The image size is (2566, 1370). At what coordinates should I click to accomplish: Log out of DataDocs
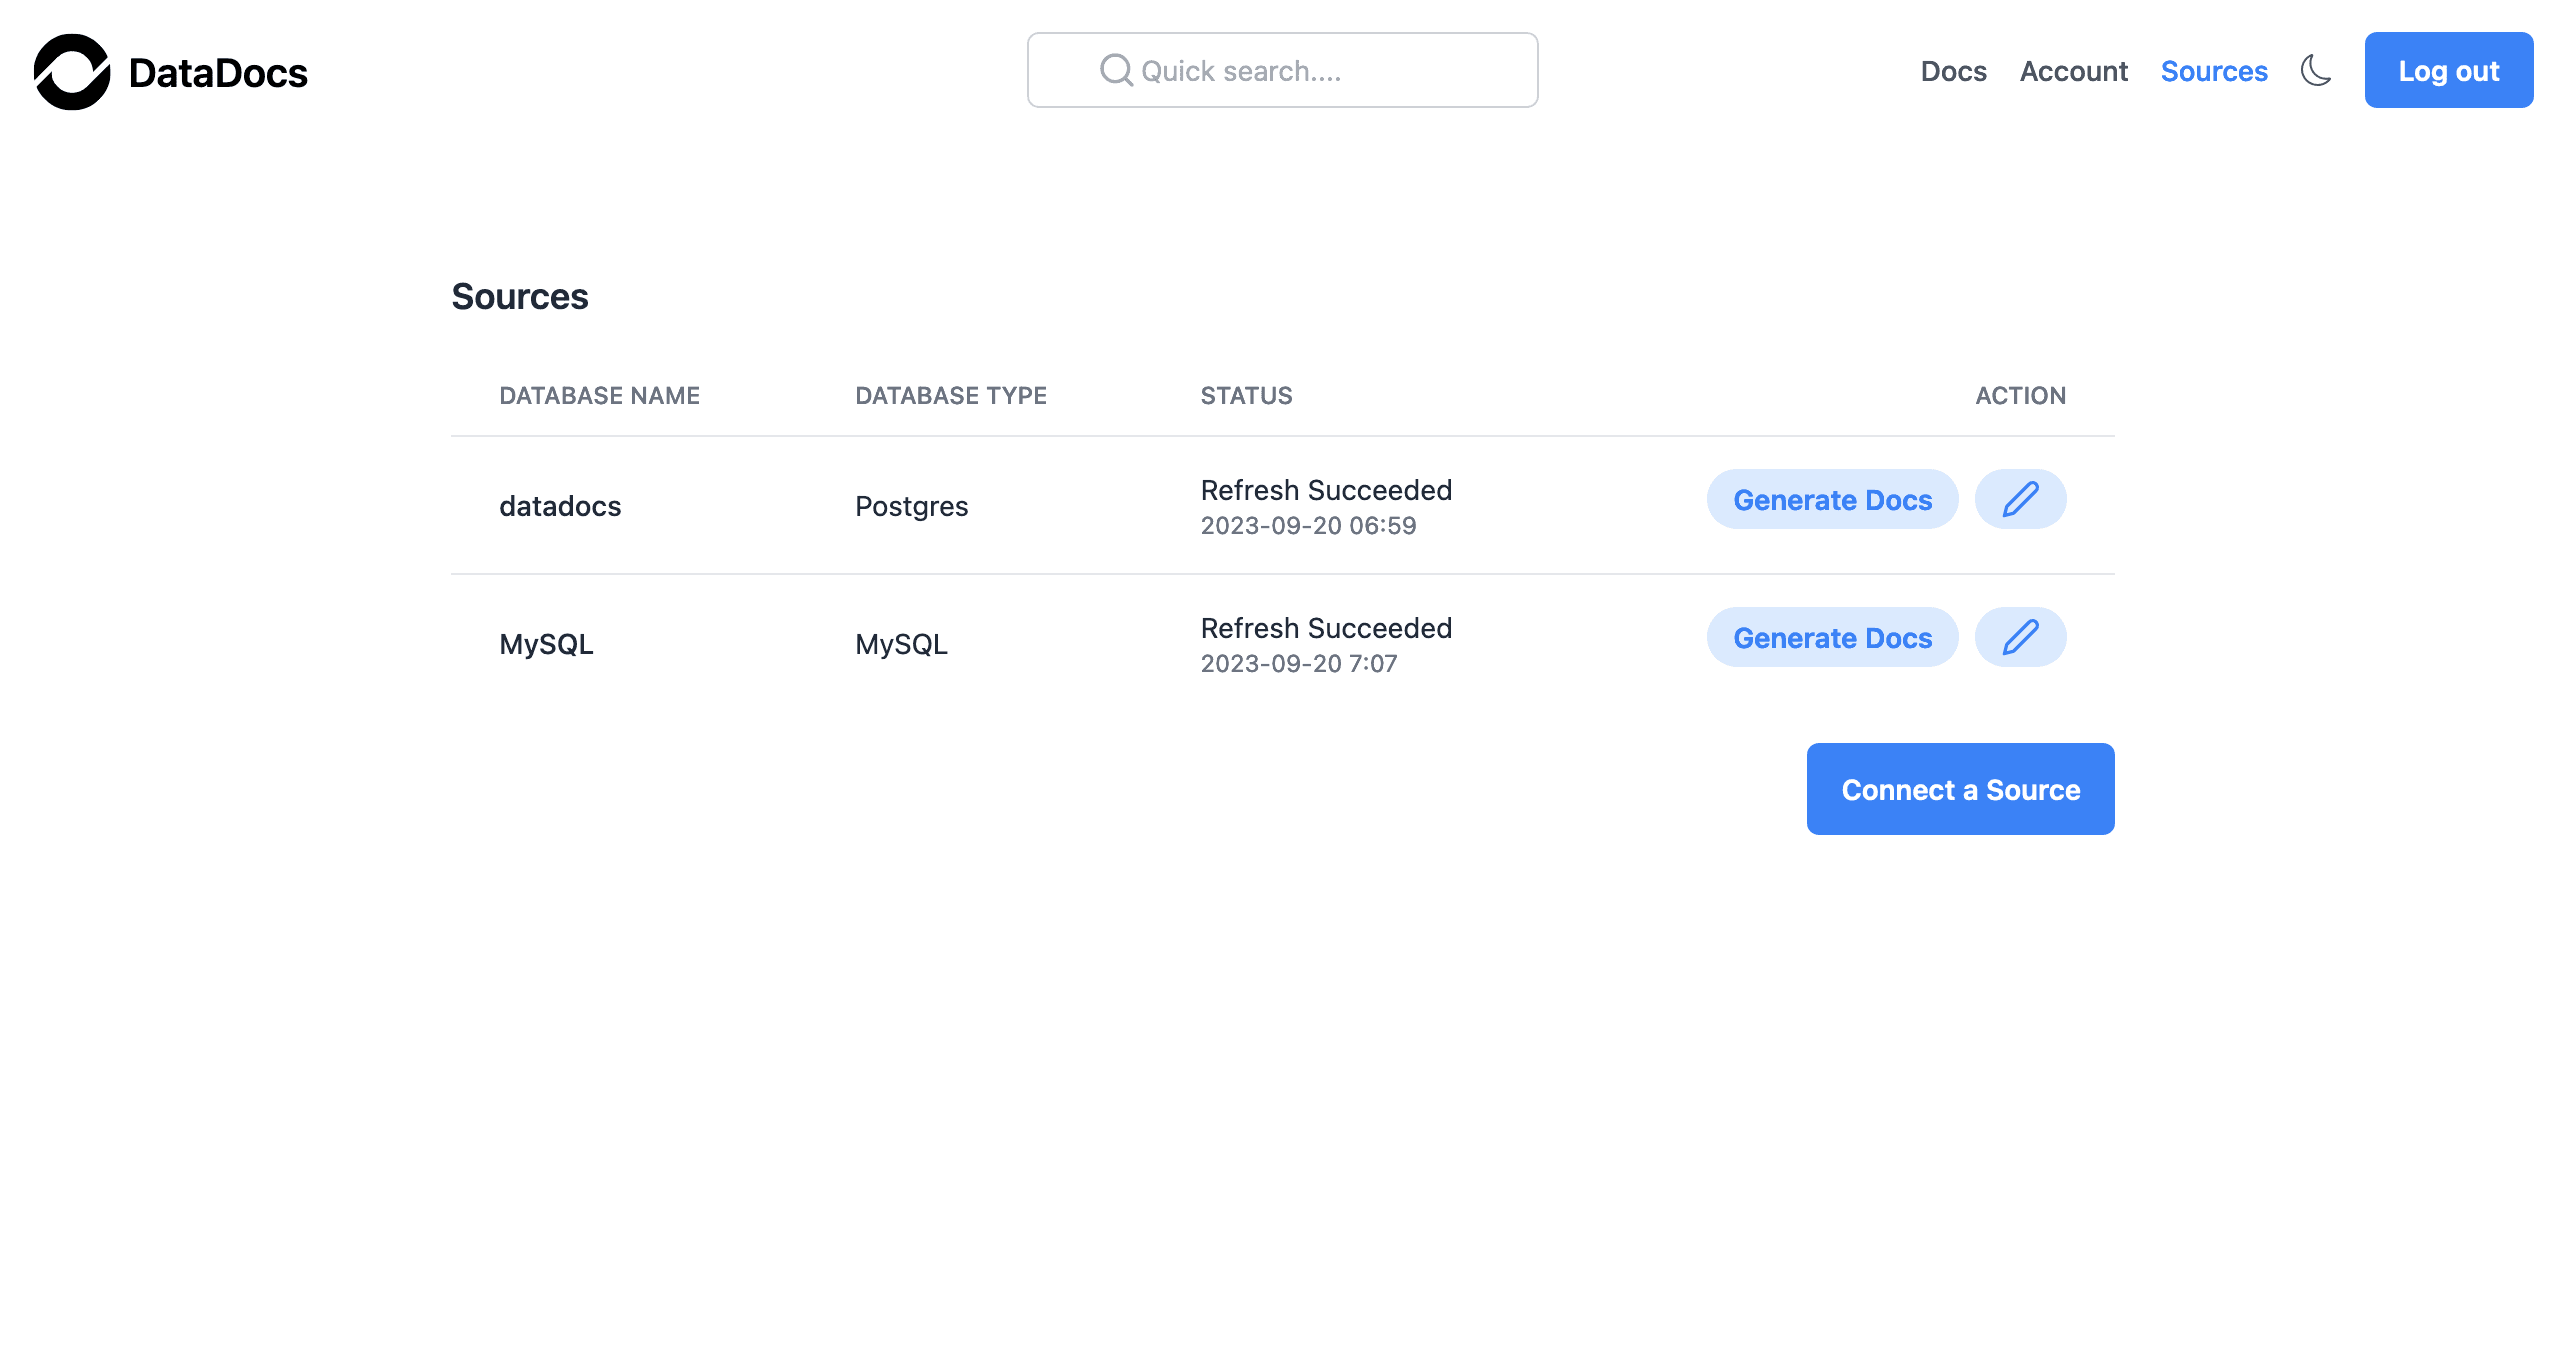(x=2448, y=70)
